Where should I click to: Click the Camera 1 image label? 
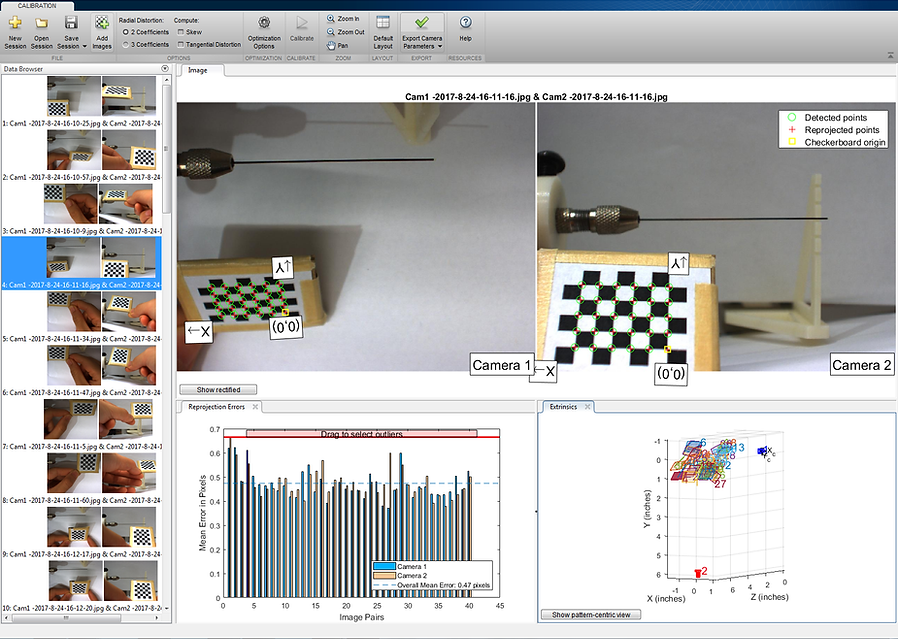502,365
